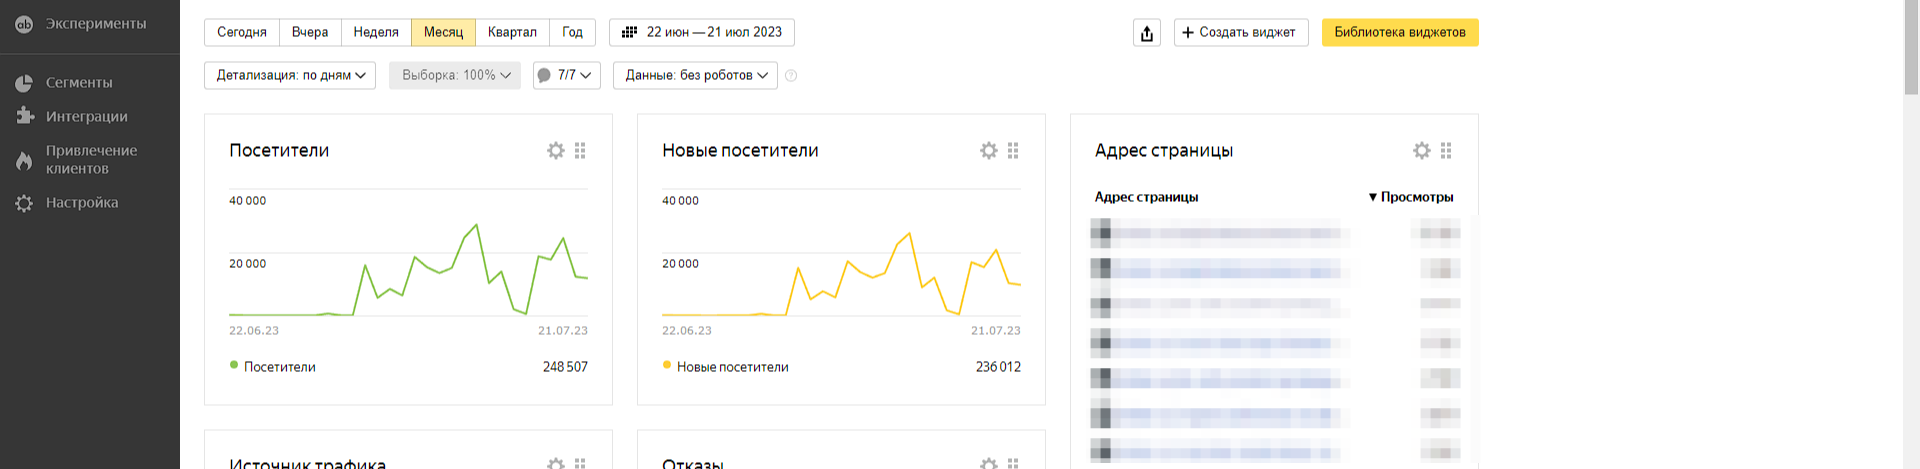Click Создать виджет button
Image resolution: width=1920 pixels, height=469 pixels.
point(1241,32)
